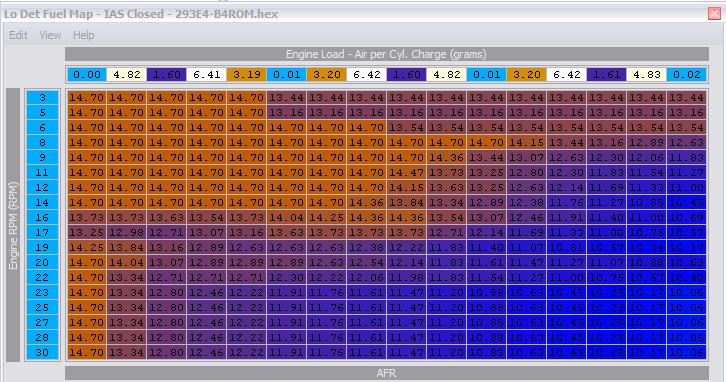Select the 13.25 cell in RPM row 17
The image size is (726, 382).
click(87, 232)
